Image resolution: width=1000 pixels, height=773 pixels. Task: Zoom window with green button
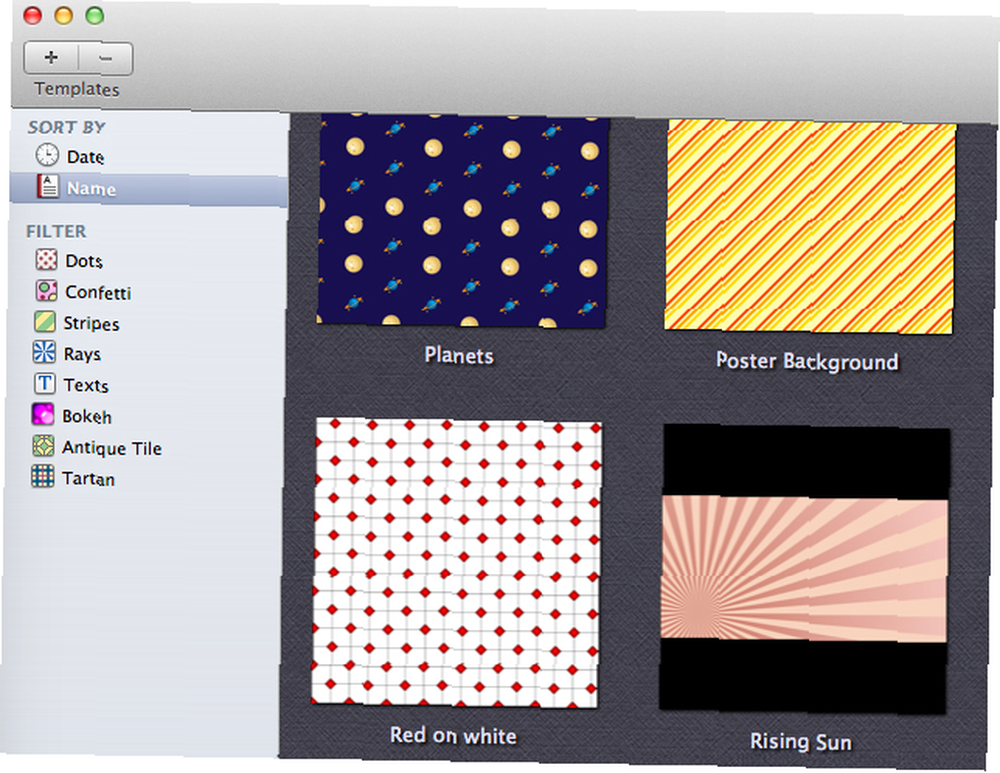95,15
